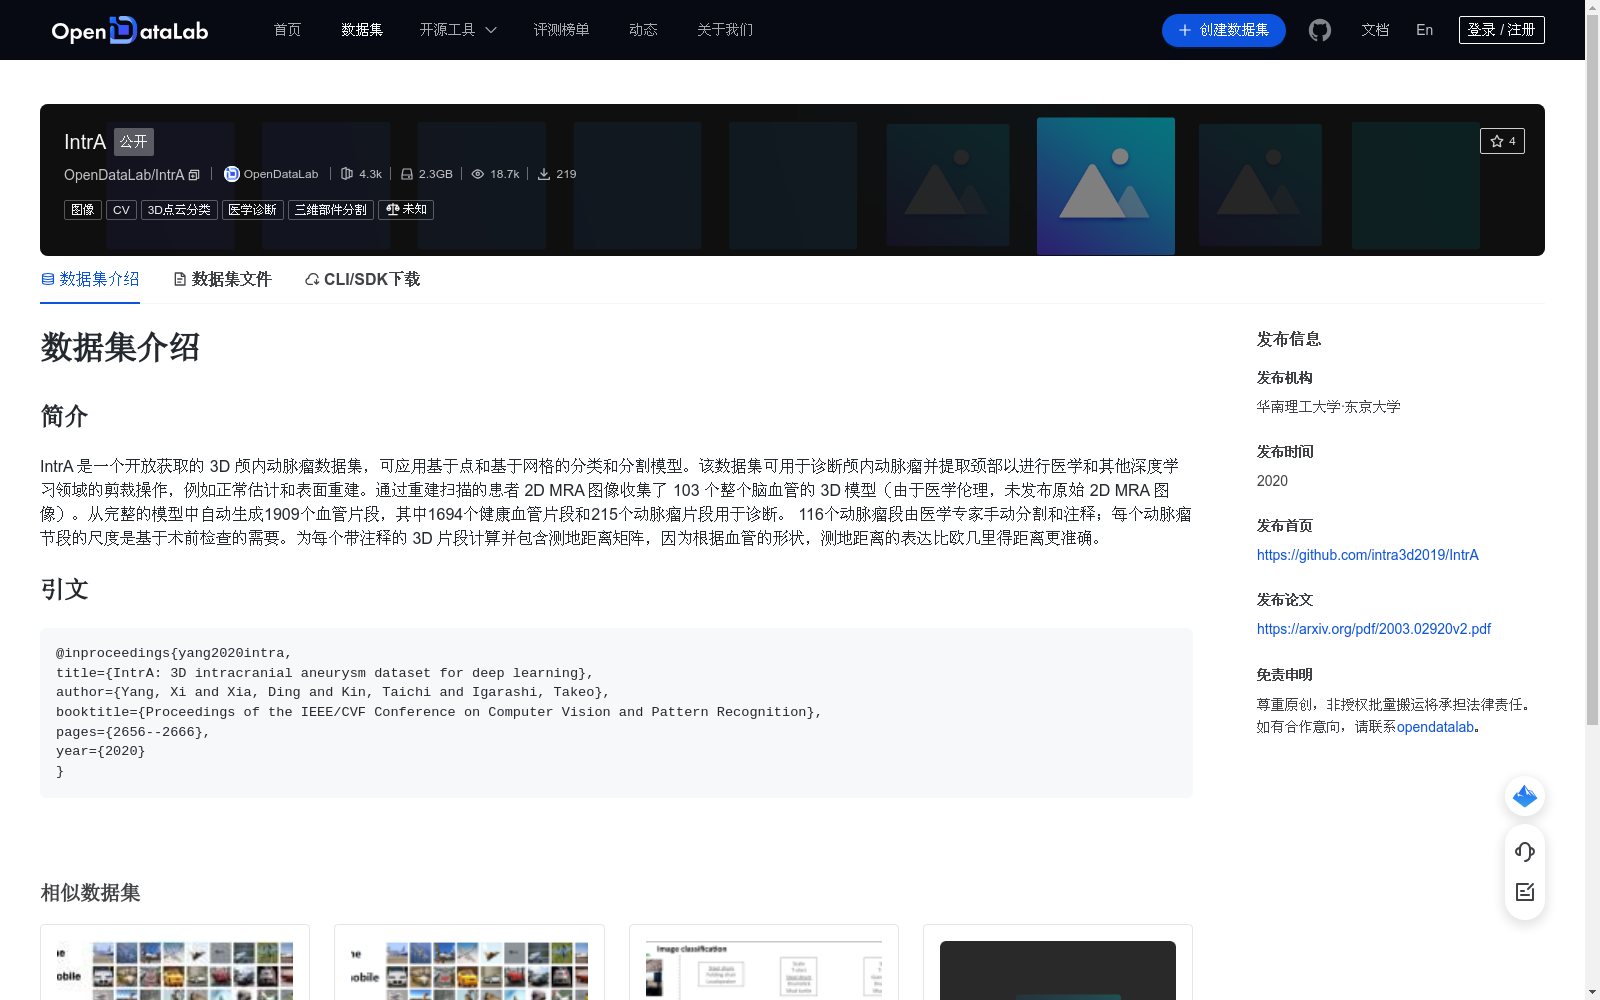Open the 动态 navigation item

click(643, 30)
